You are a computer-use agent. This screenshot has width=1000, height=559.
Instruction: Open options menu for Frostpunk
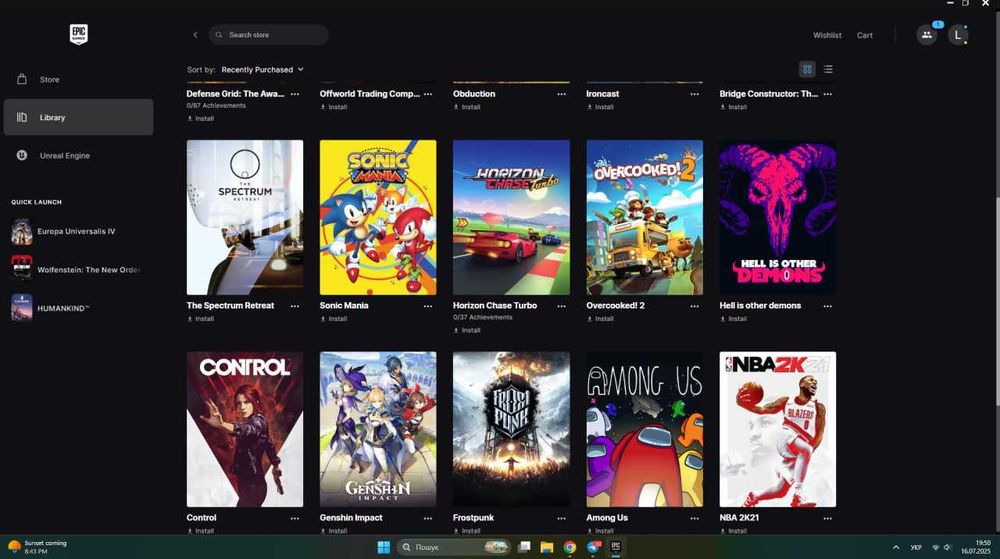561,519
